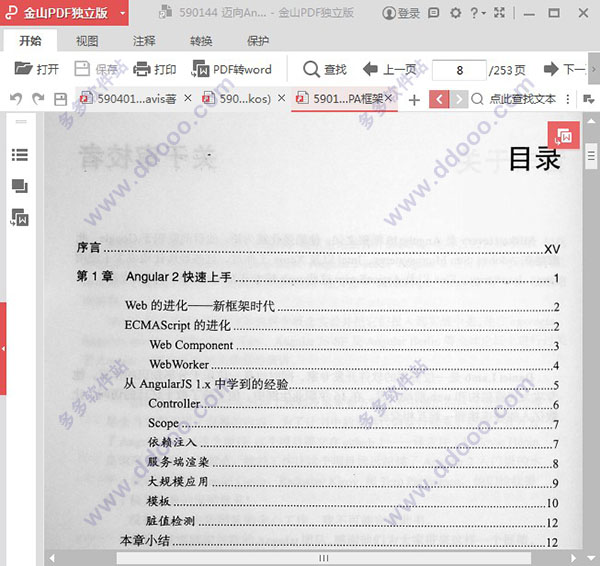
Task: Switch to the 视图 ribbon tab
Action: click(x=87, y=41)
